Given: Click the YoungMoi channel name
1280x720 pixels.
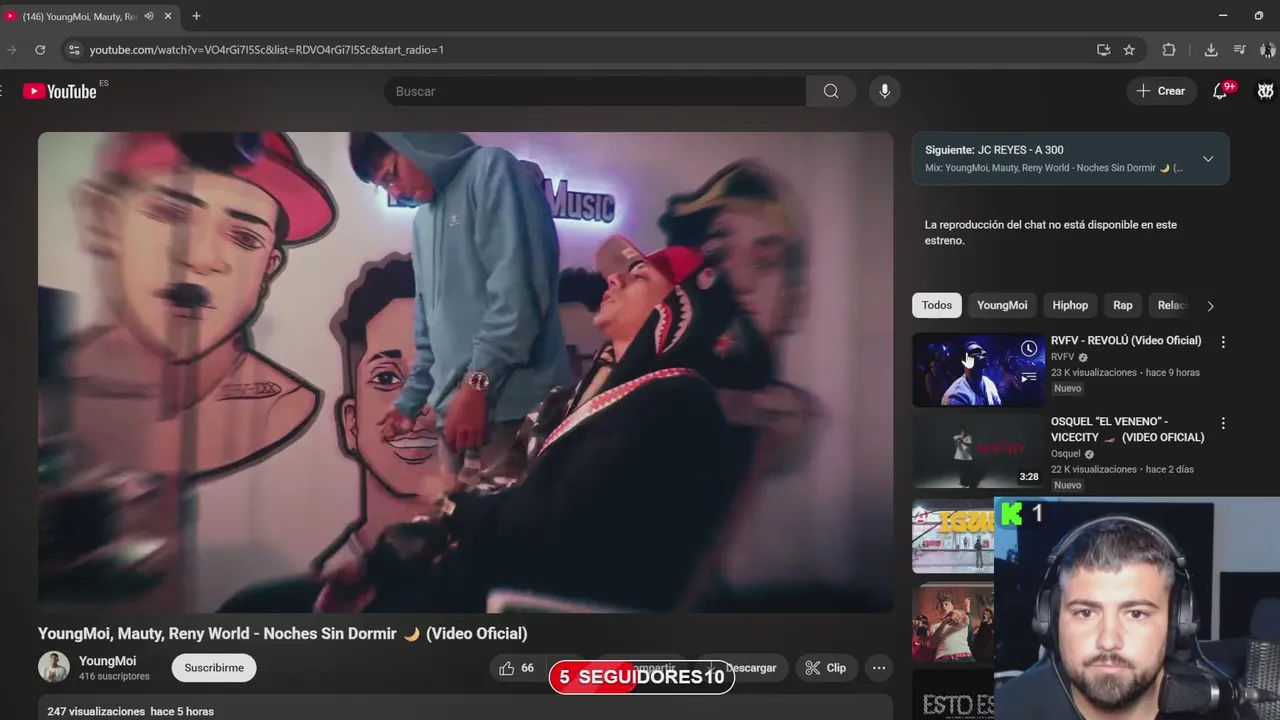Looking at the screenshot, I should [x=107, y=661].
